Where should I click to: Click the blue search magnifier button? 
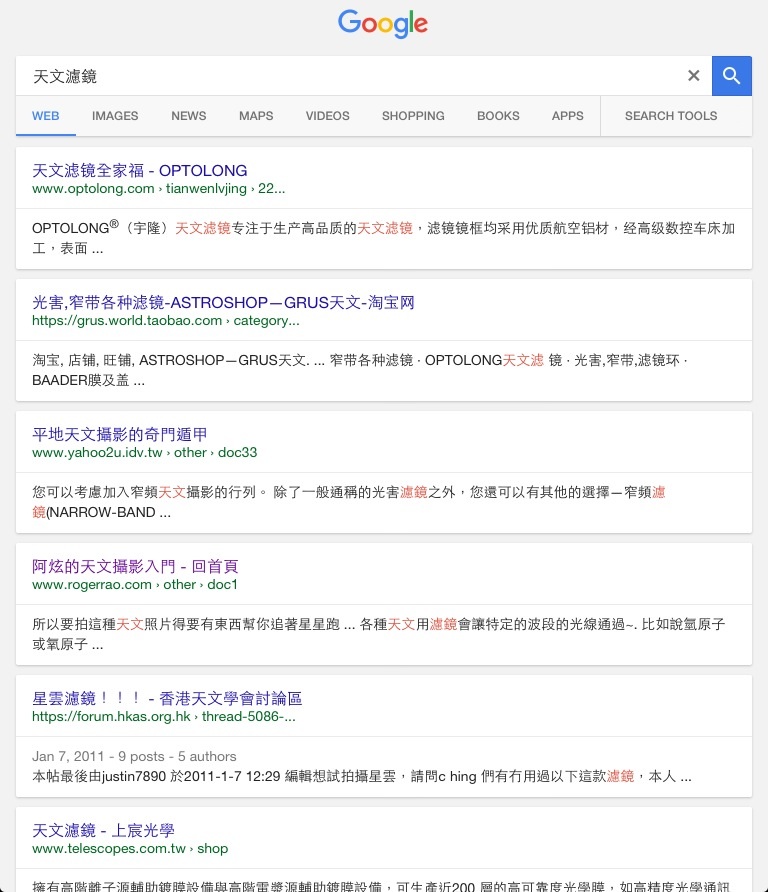tap(731, 76)
